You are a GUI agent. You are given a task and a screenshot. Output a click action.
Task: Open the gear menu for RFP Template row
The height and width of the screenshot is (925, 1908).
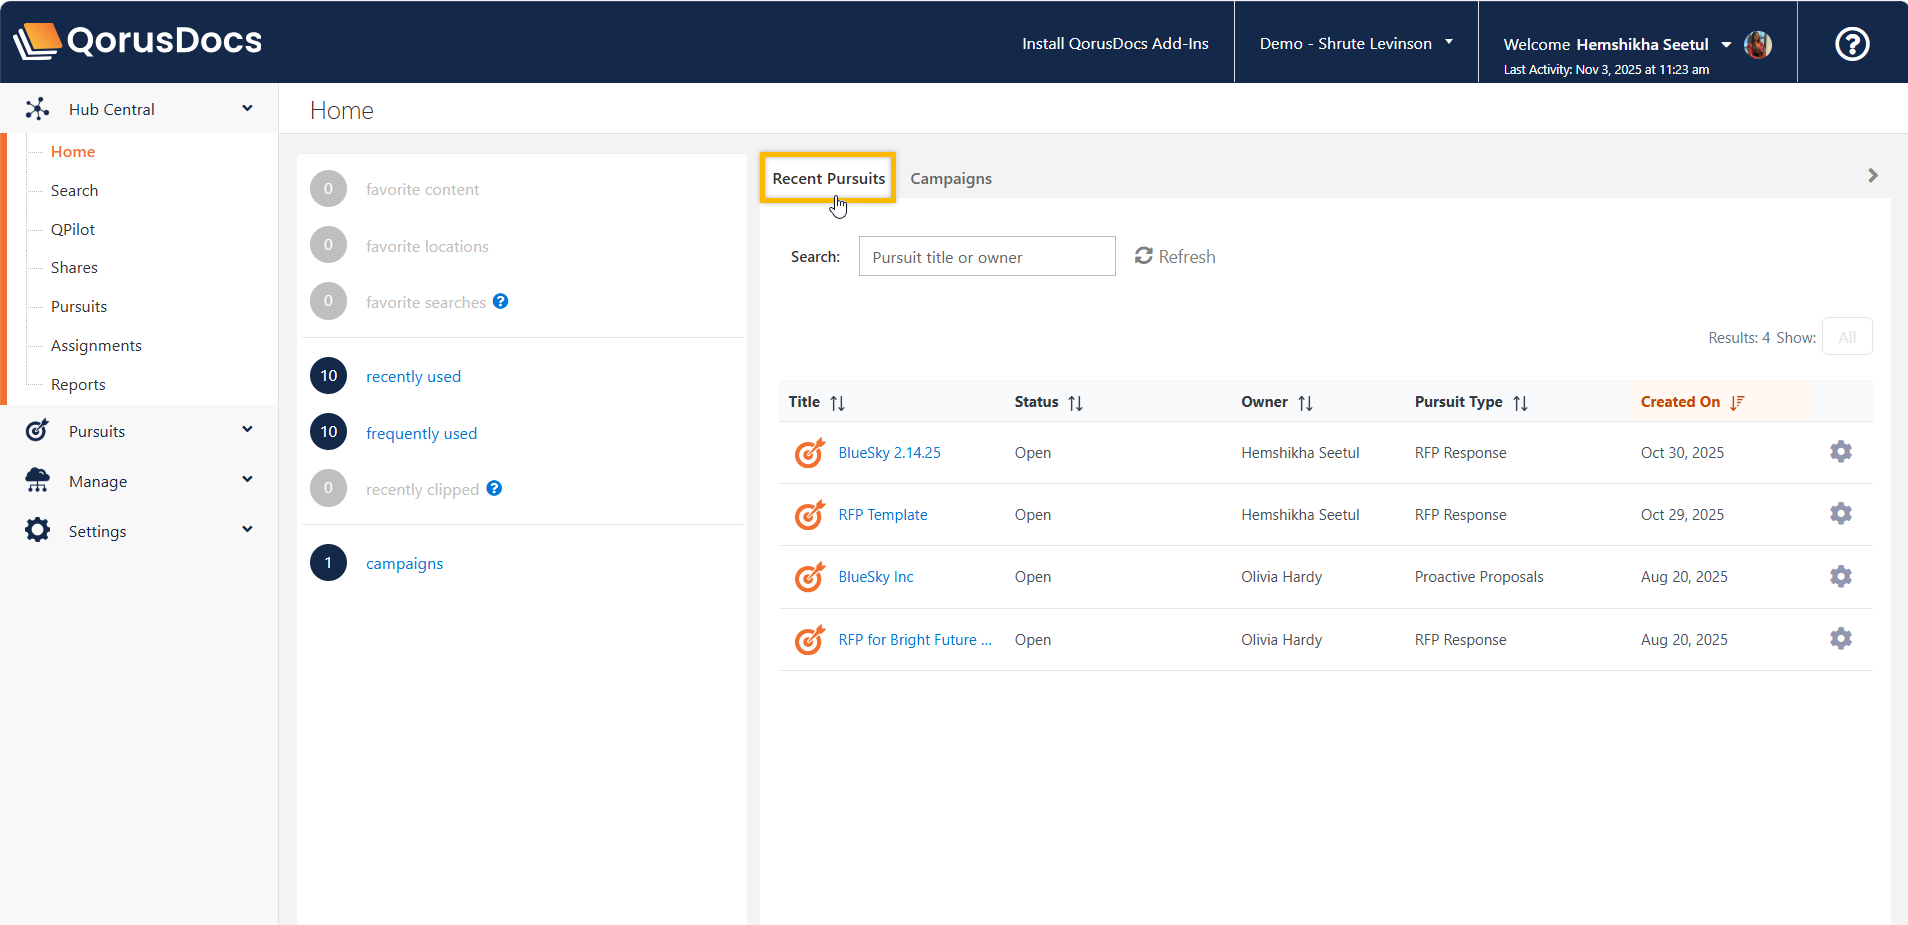pos(1840,514)
